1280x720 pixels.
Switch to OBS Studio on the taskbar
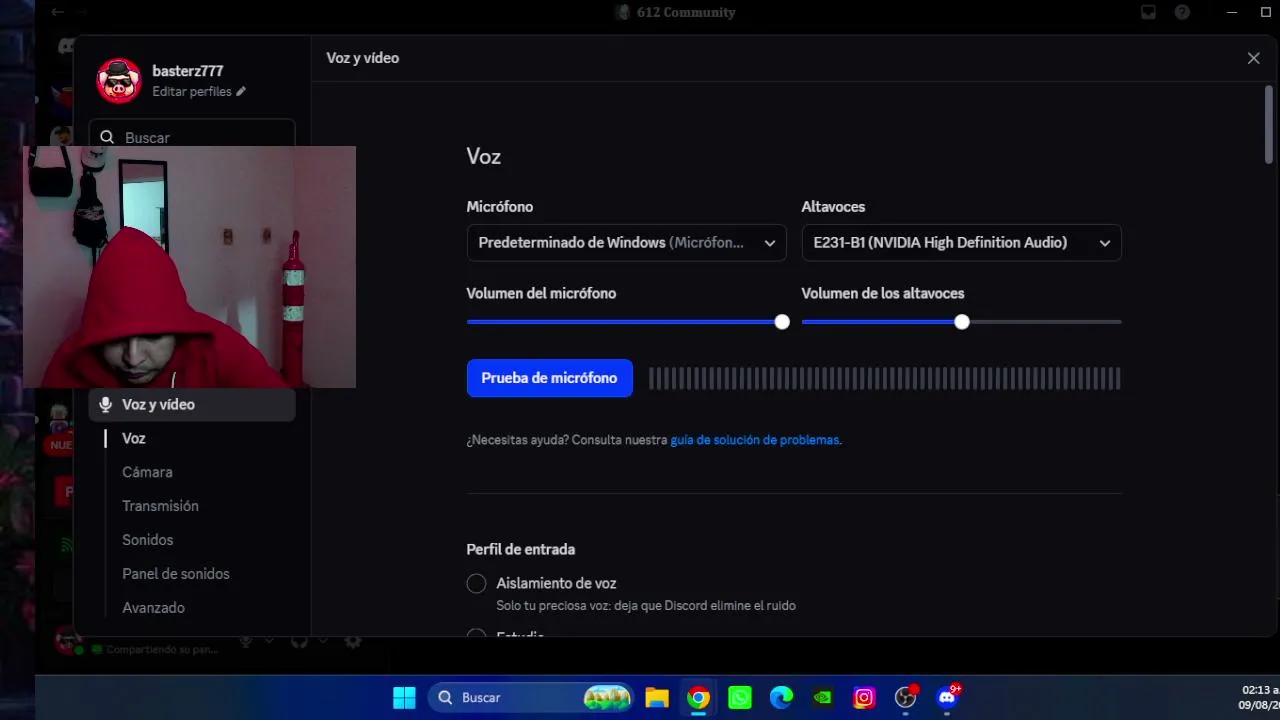906,698
